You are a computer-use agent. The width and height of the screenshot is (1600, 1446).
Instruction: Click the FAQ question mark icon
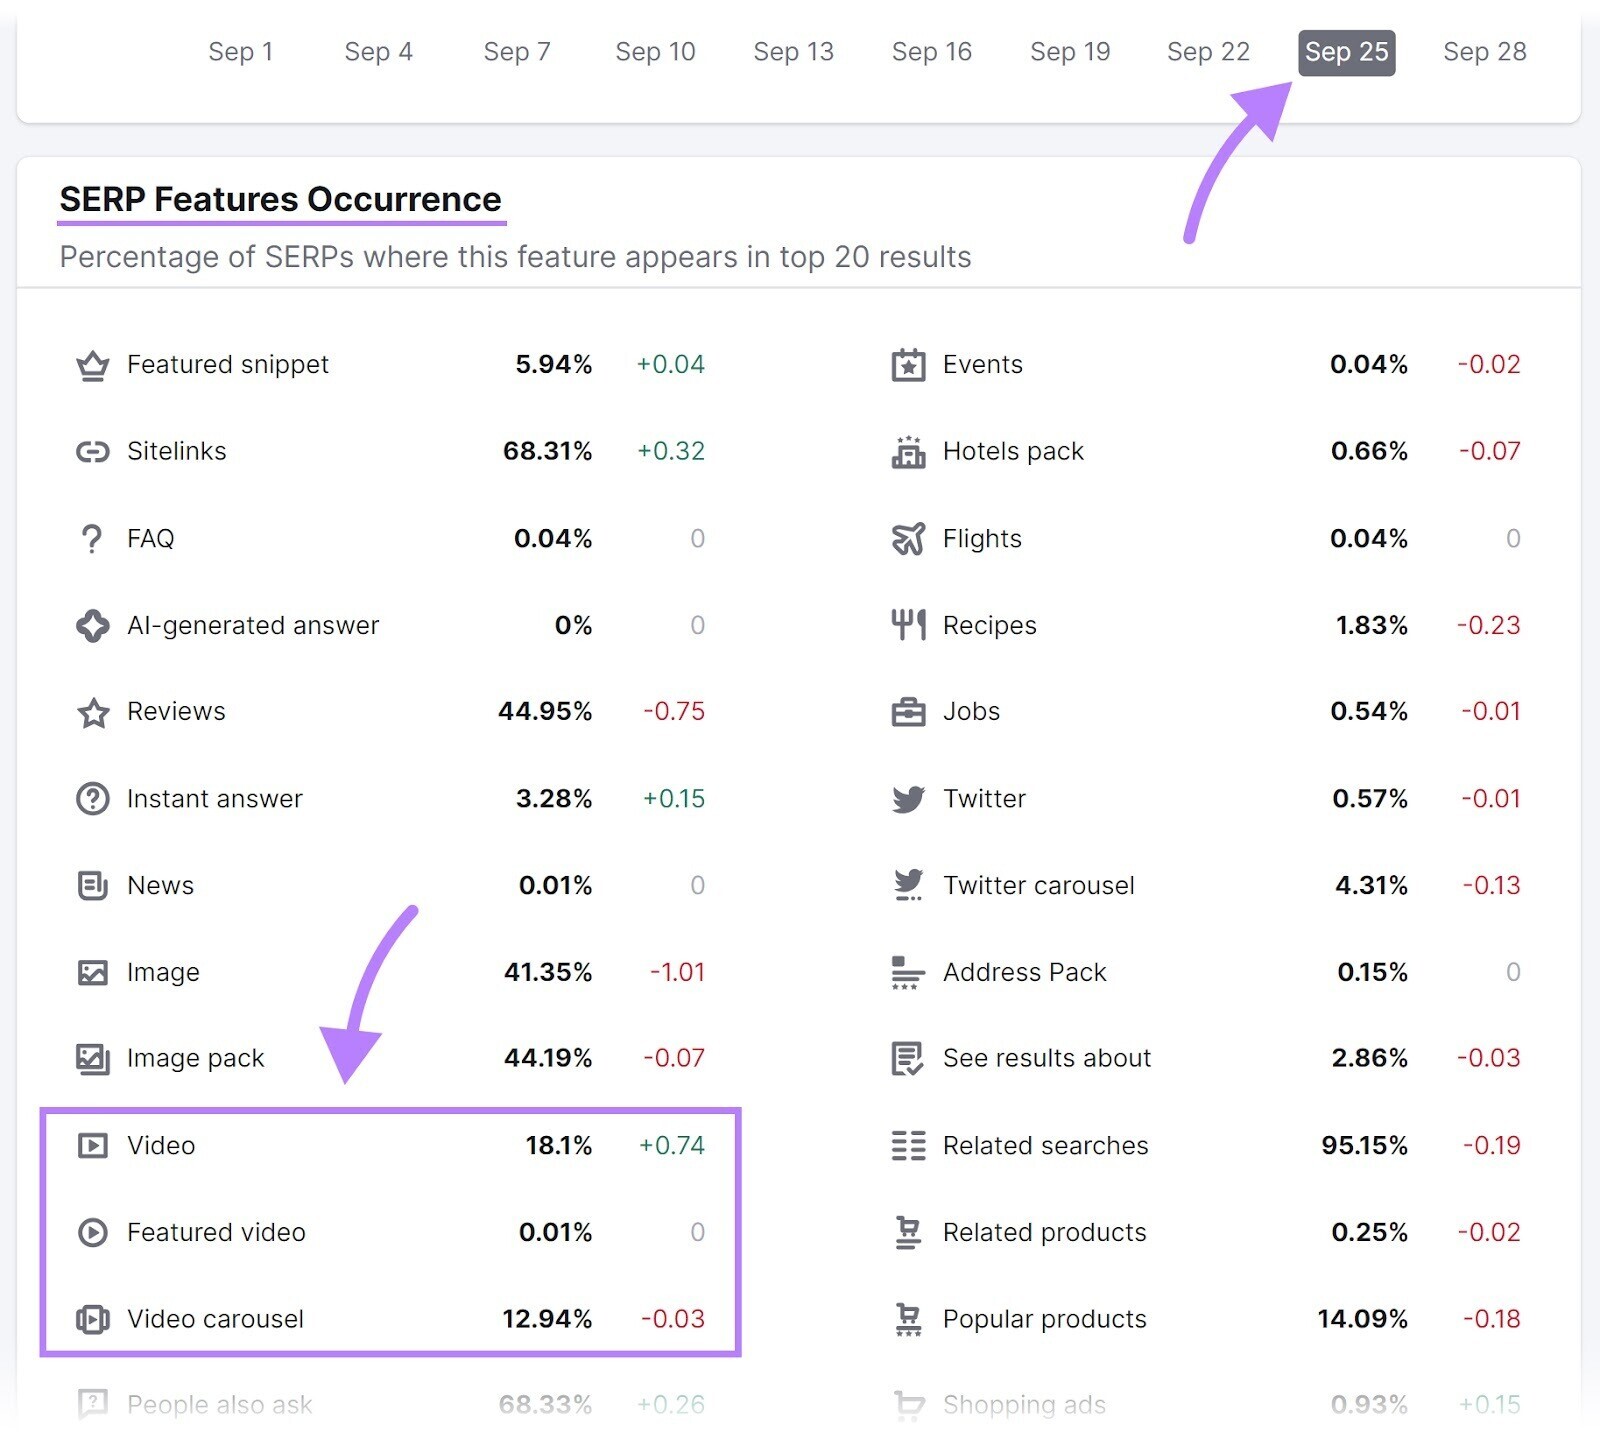click(x=92, y=539)
